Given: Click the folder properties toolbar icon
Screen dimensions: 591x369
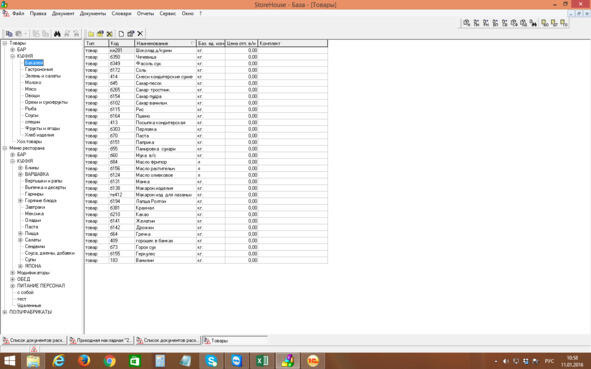Looking at the screenshot, I should [100, 34].
